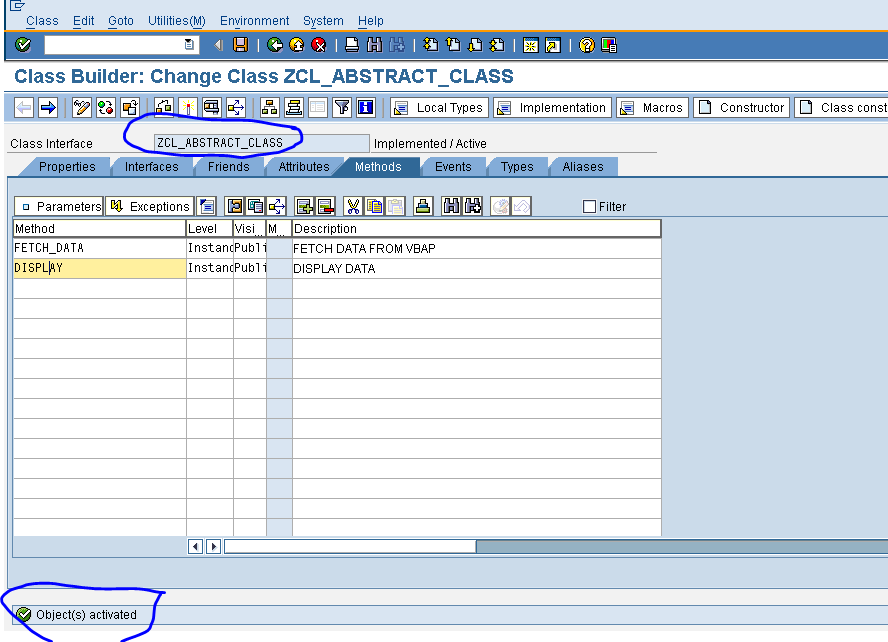
Task: Click the Insert Row icon with green plus
Action: tap(305, 206)
